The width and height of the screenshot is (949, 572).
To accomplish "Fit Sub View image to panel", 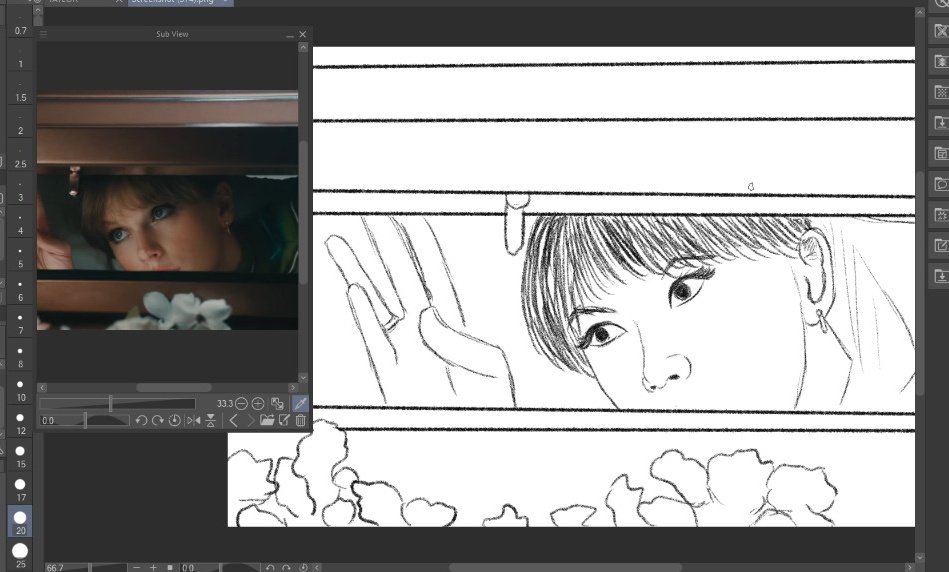I will click(x=277, y=404).
